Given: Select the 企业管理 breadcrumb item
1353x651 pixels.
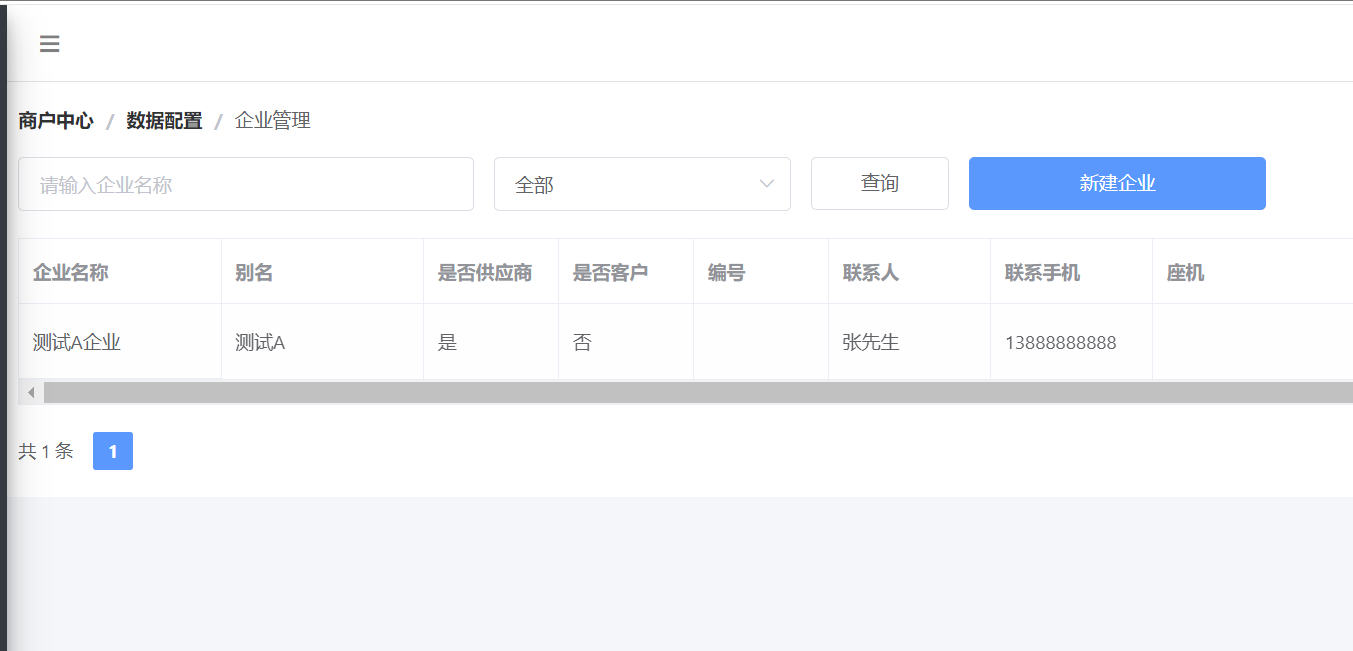Looking at the screenshot, I should pyautogui.click(x=272, y=121).
